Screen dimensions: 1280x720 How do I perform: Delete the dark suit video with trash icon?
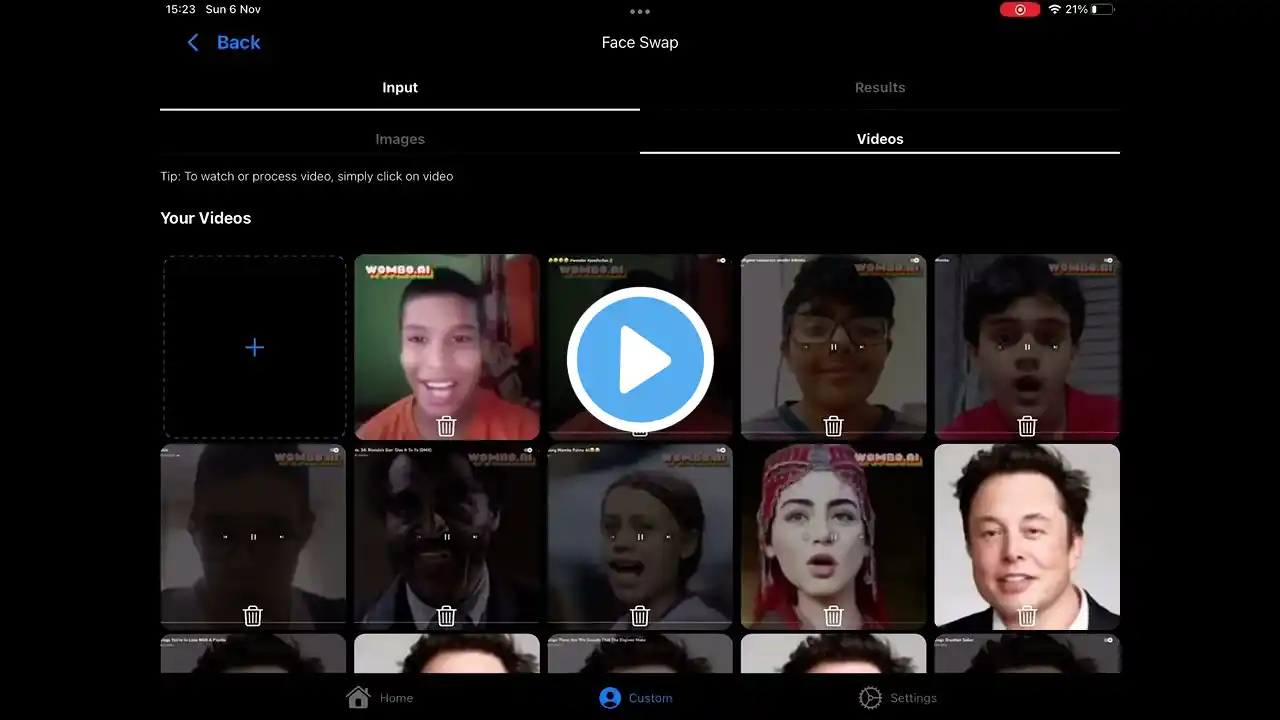tap(446, 616)
